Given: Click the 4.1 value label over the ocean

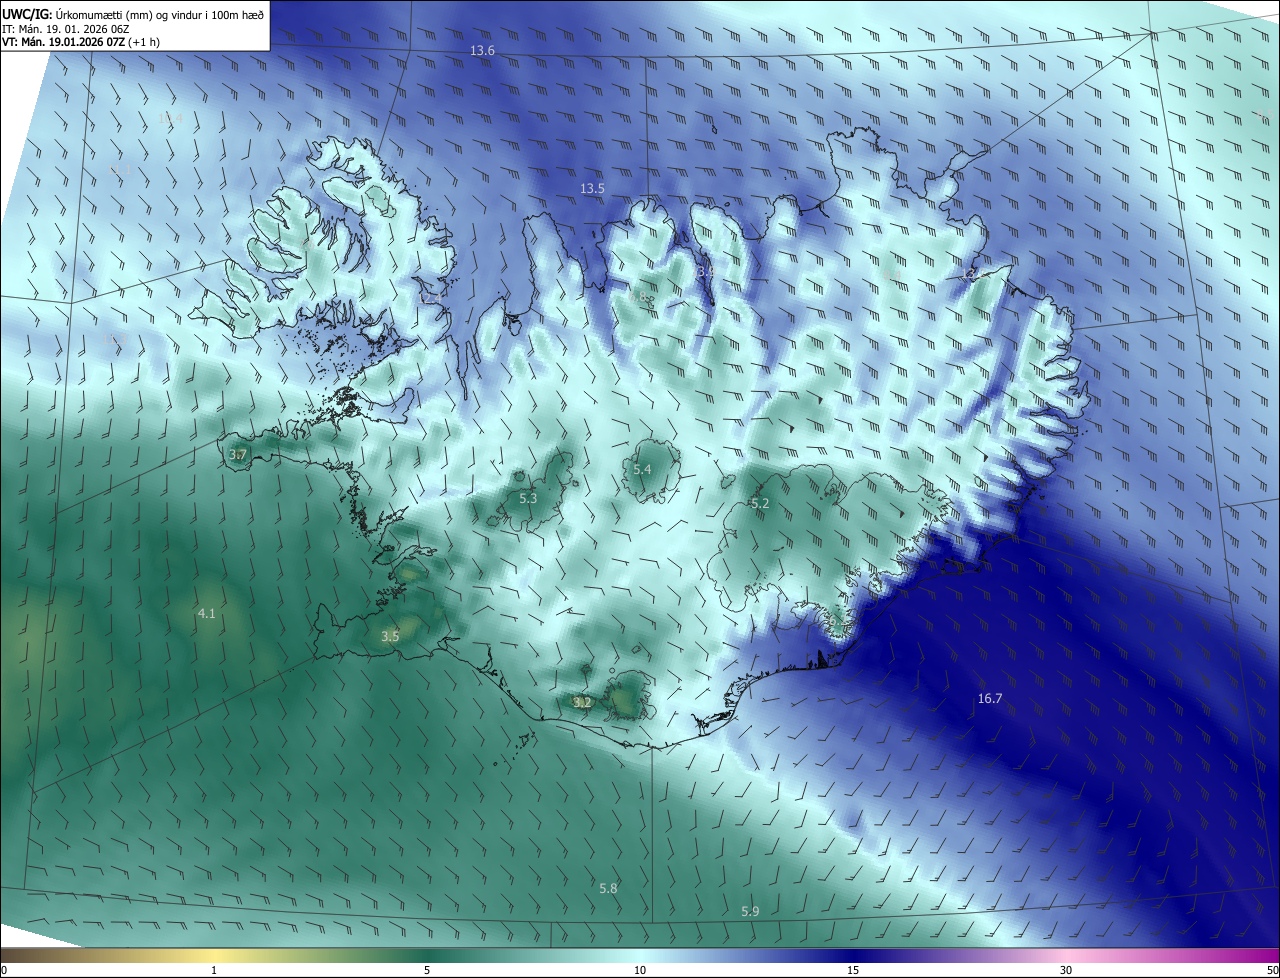Looking at the screenshot, I should point(206,613).
